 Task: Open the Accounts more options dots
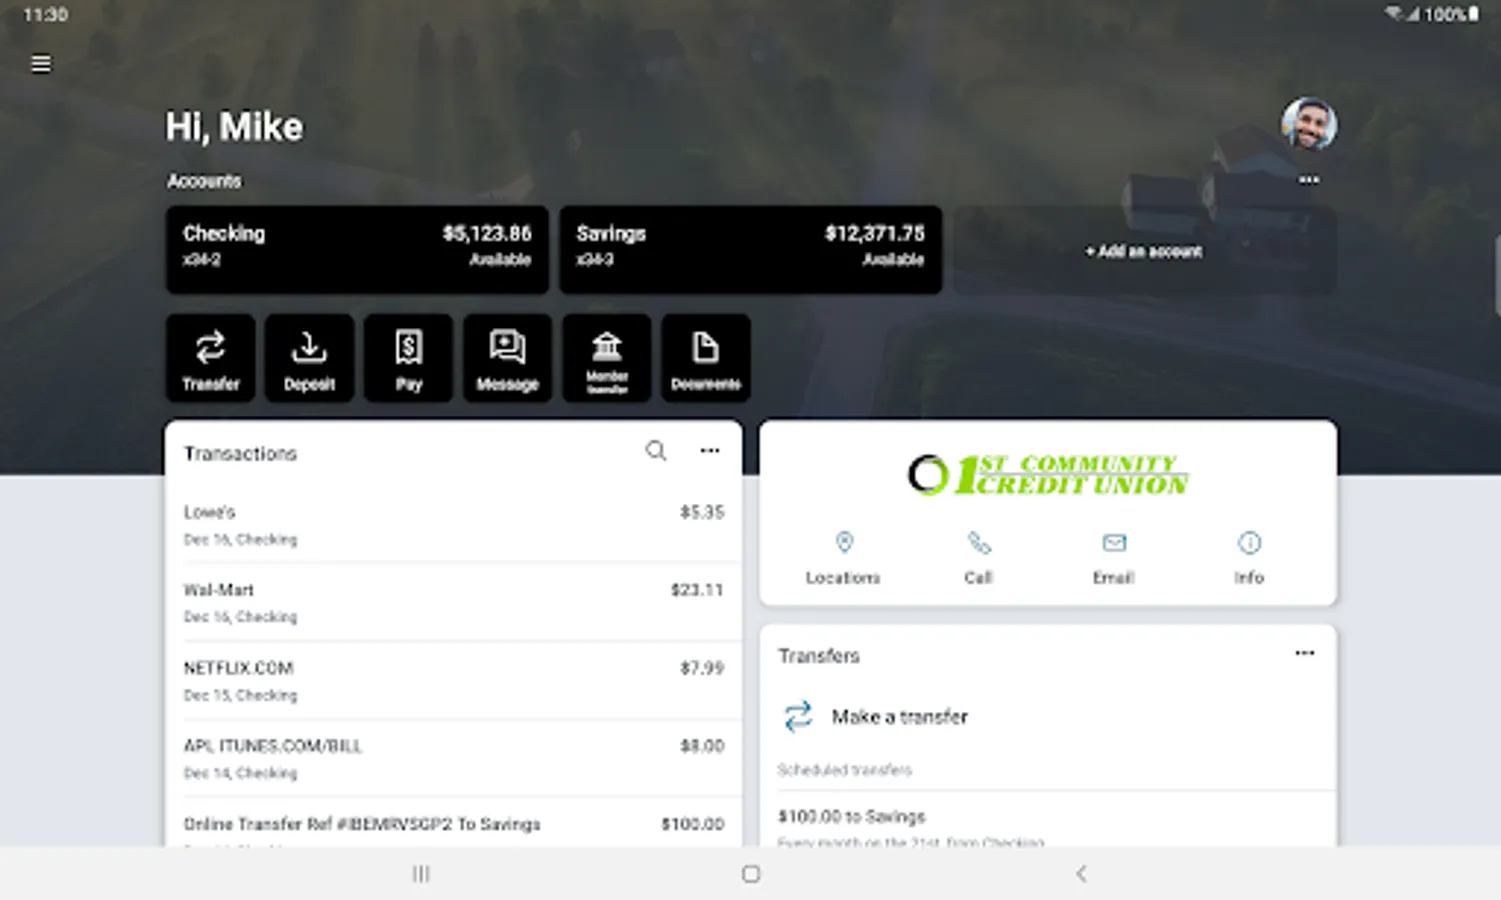coord(1308,180)
